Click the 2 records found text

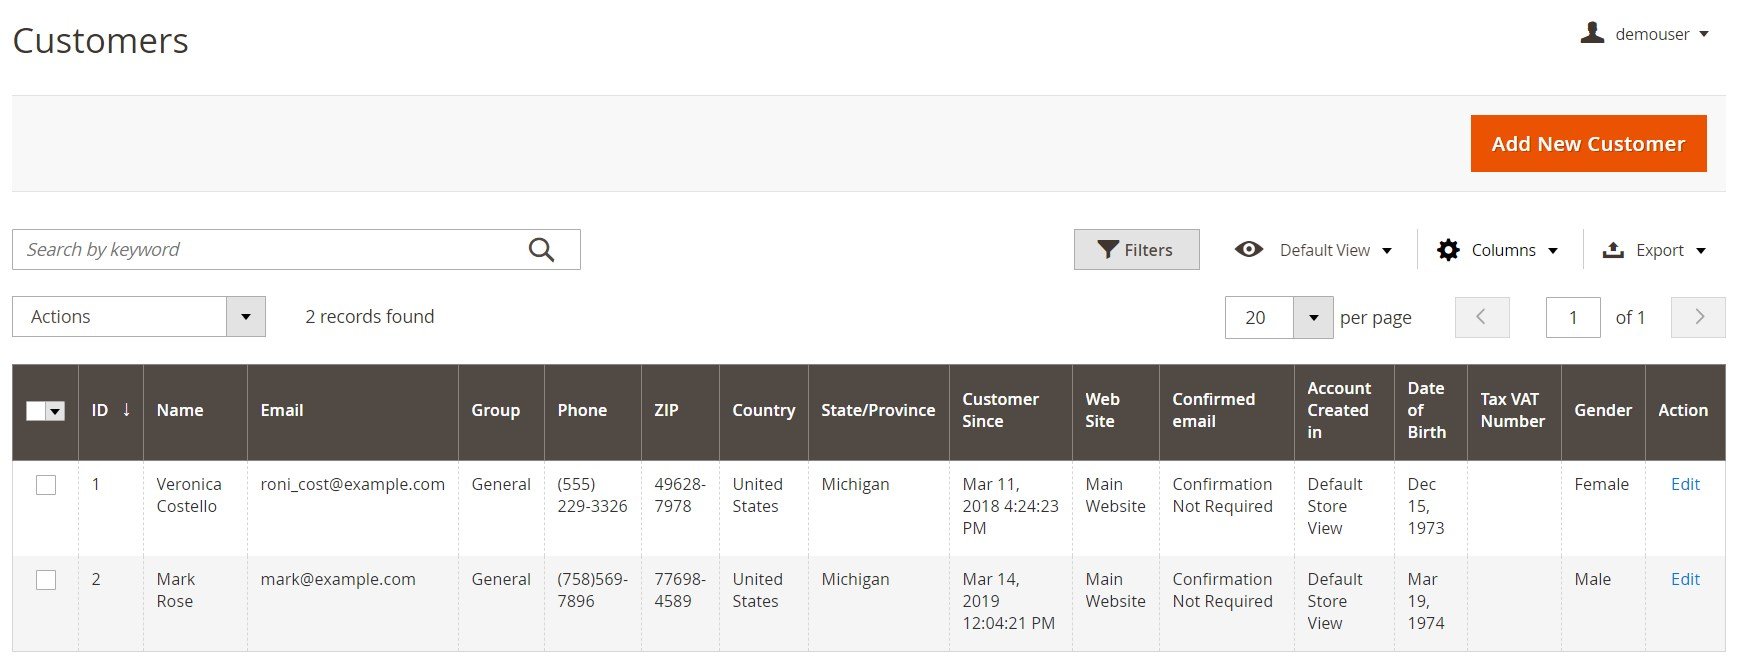pyautogui.click(x=370, y=317)
